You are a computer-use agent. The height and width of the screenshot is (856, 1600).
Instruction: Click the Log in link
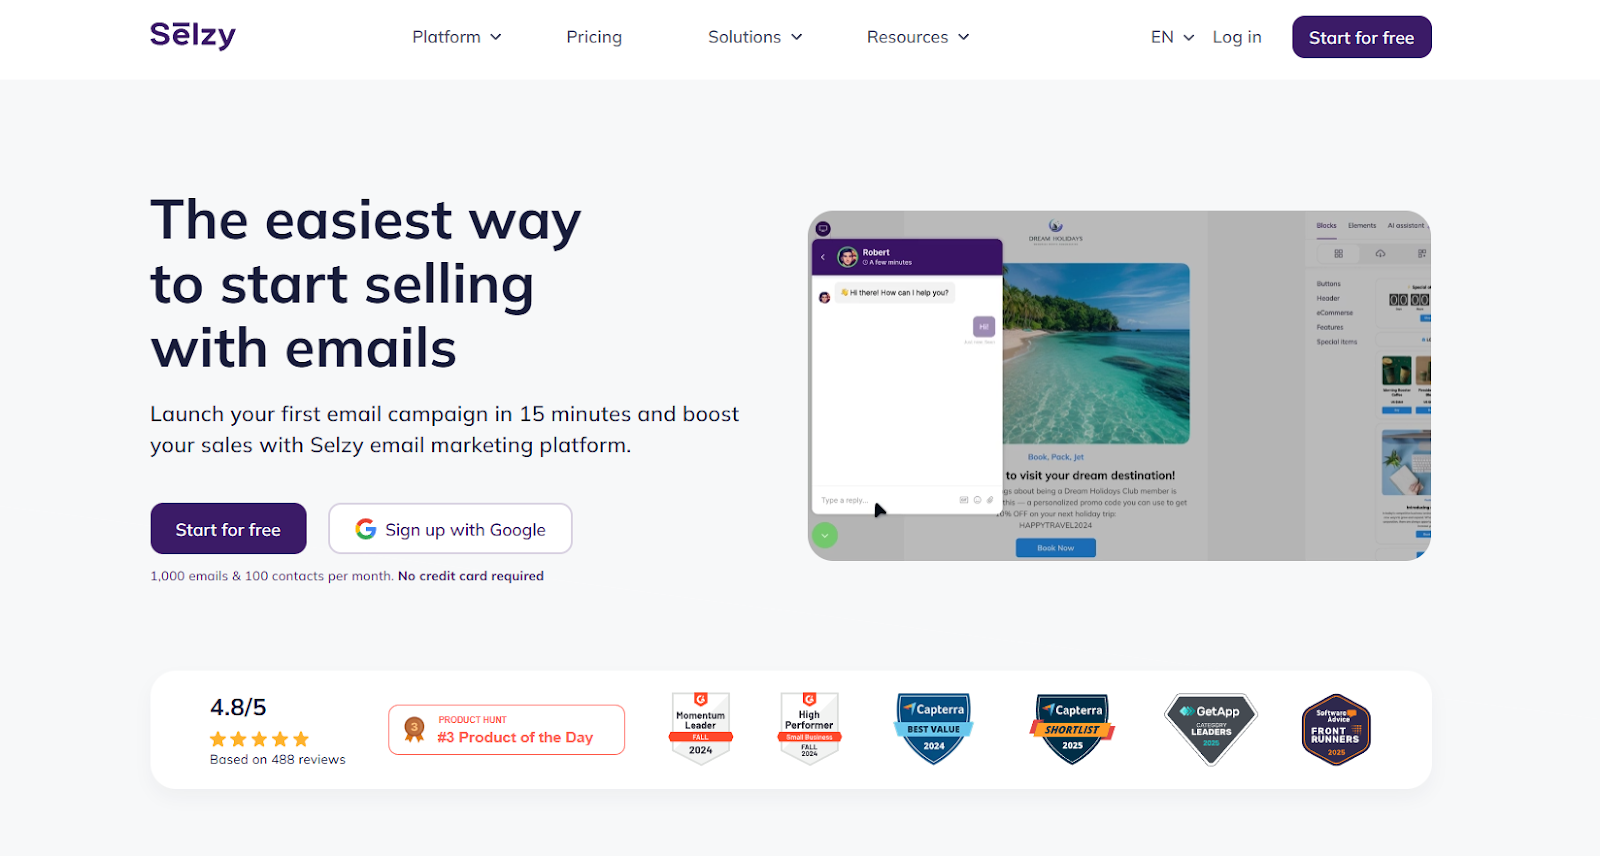pyautogui.click(x=1237, y=37)
